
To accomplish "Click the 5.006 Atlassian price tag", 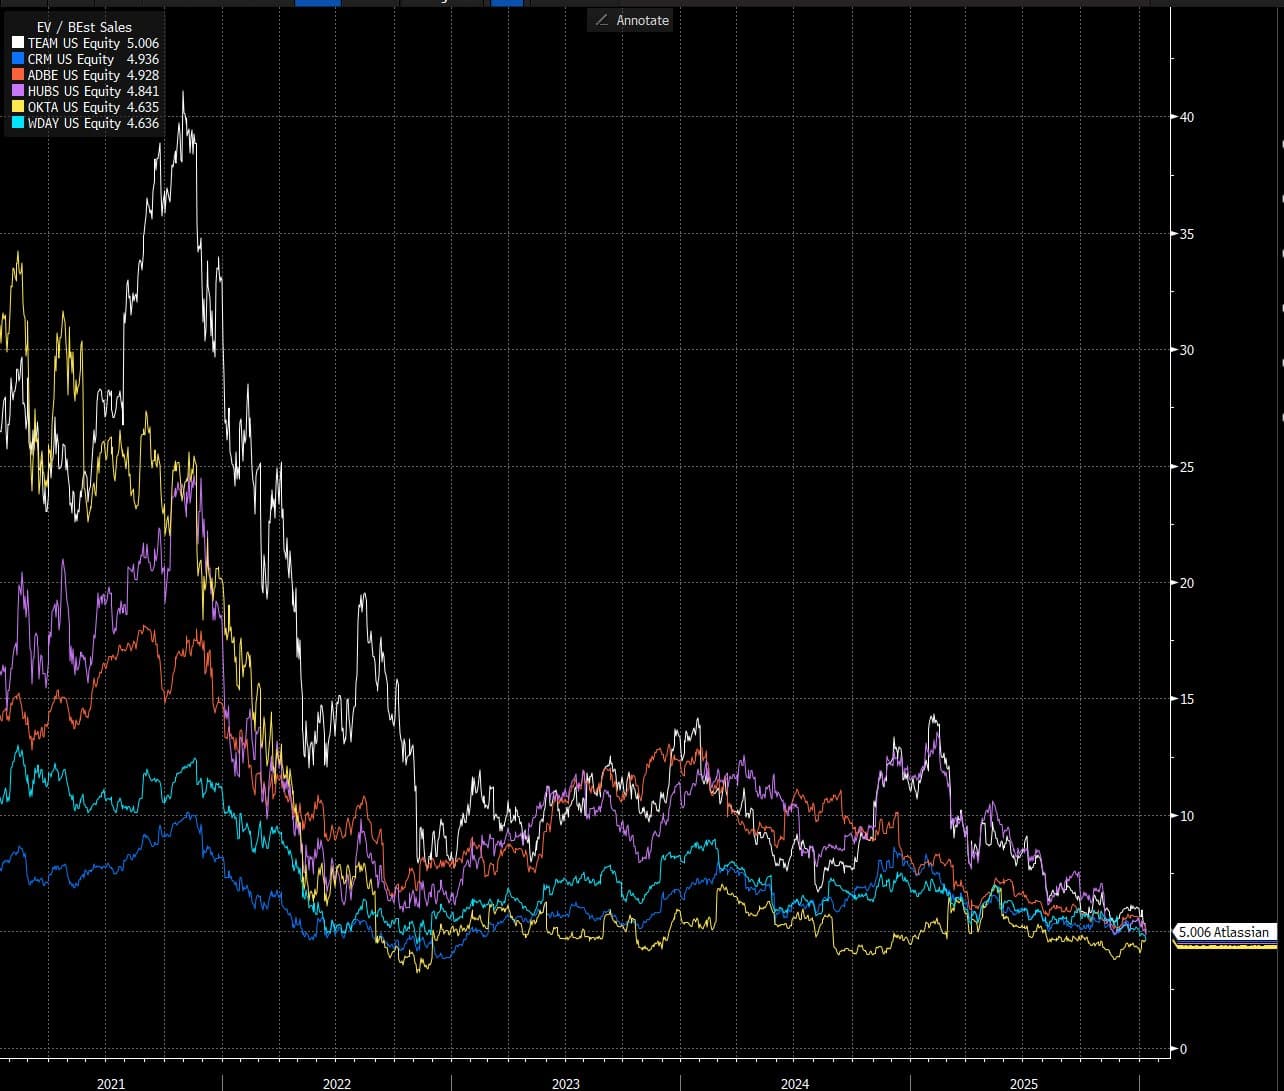I will tap(1224, 932).
